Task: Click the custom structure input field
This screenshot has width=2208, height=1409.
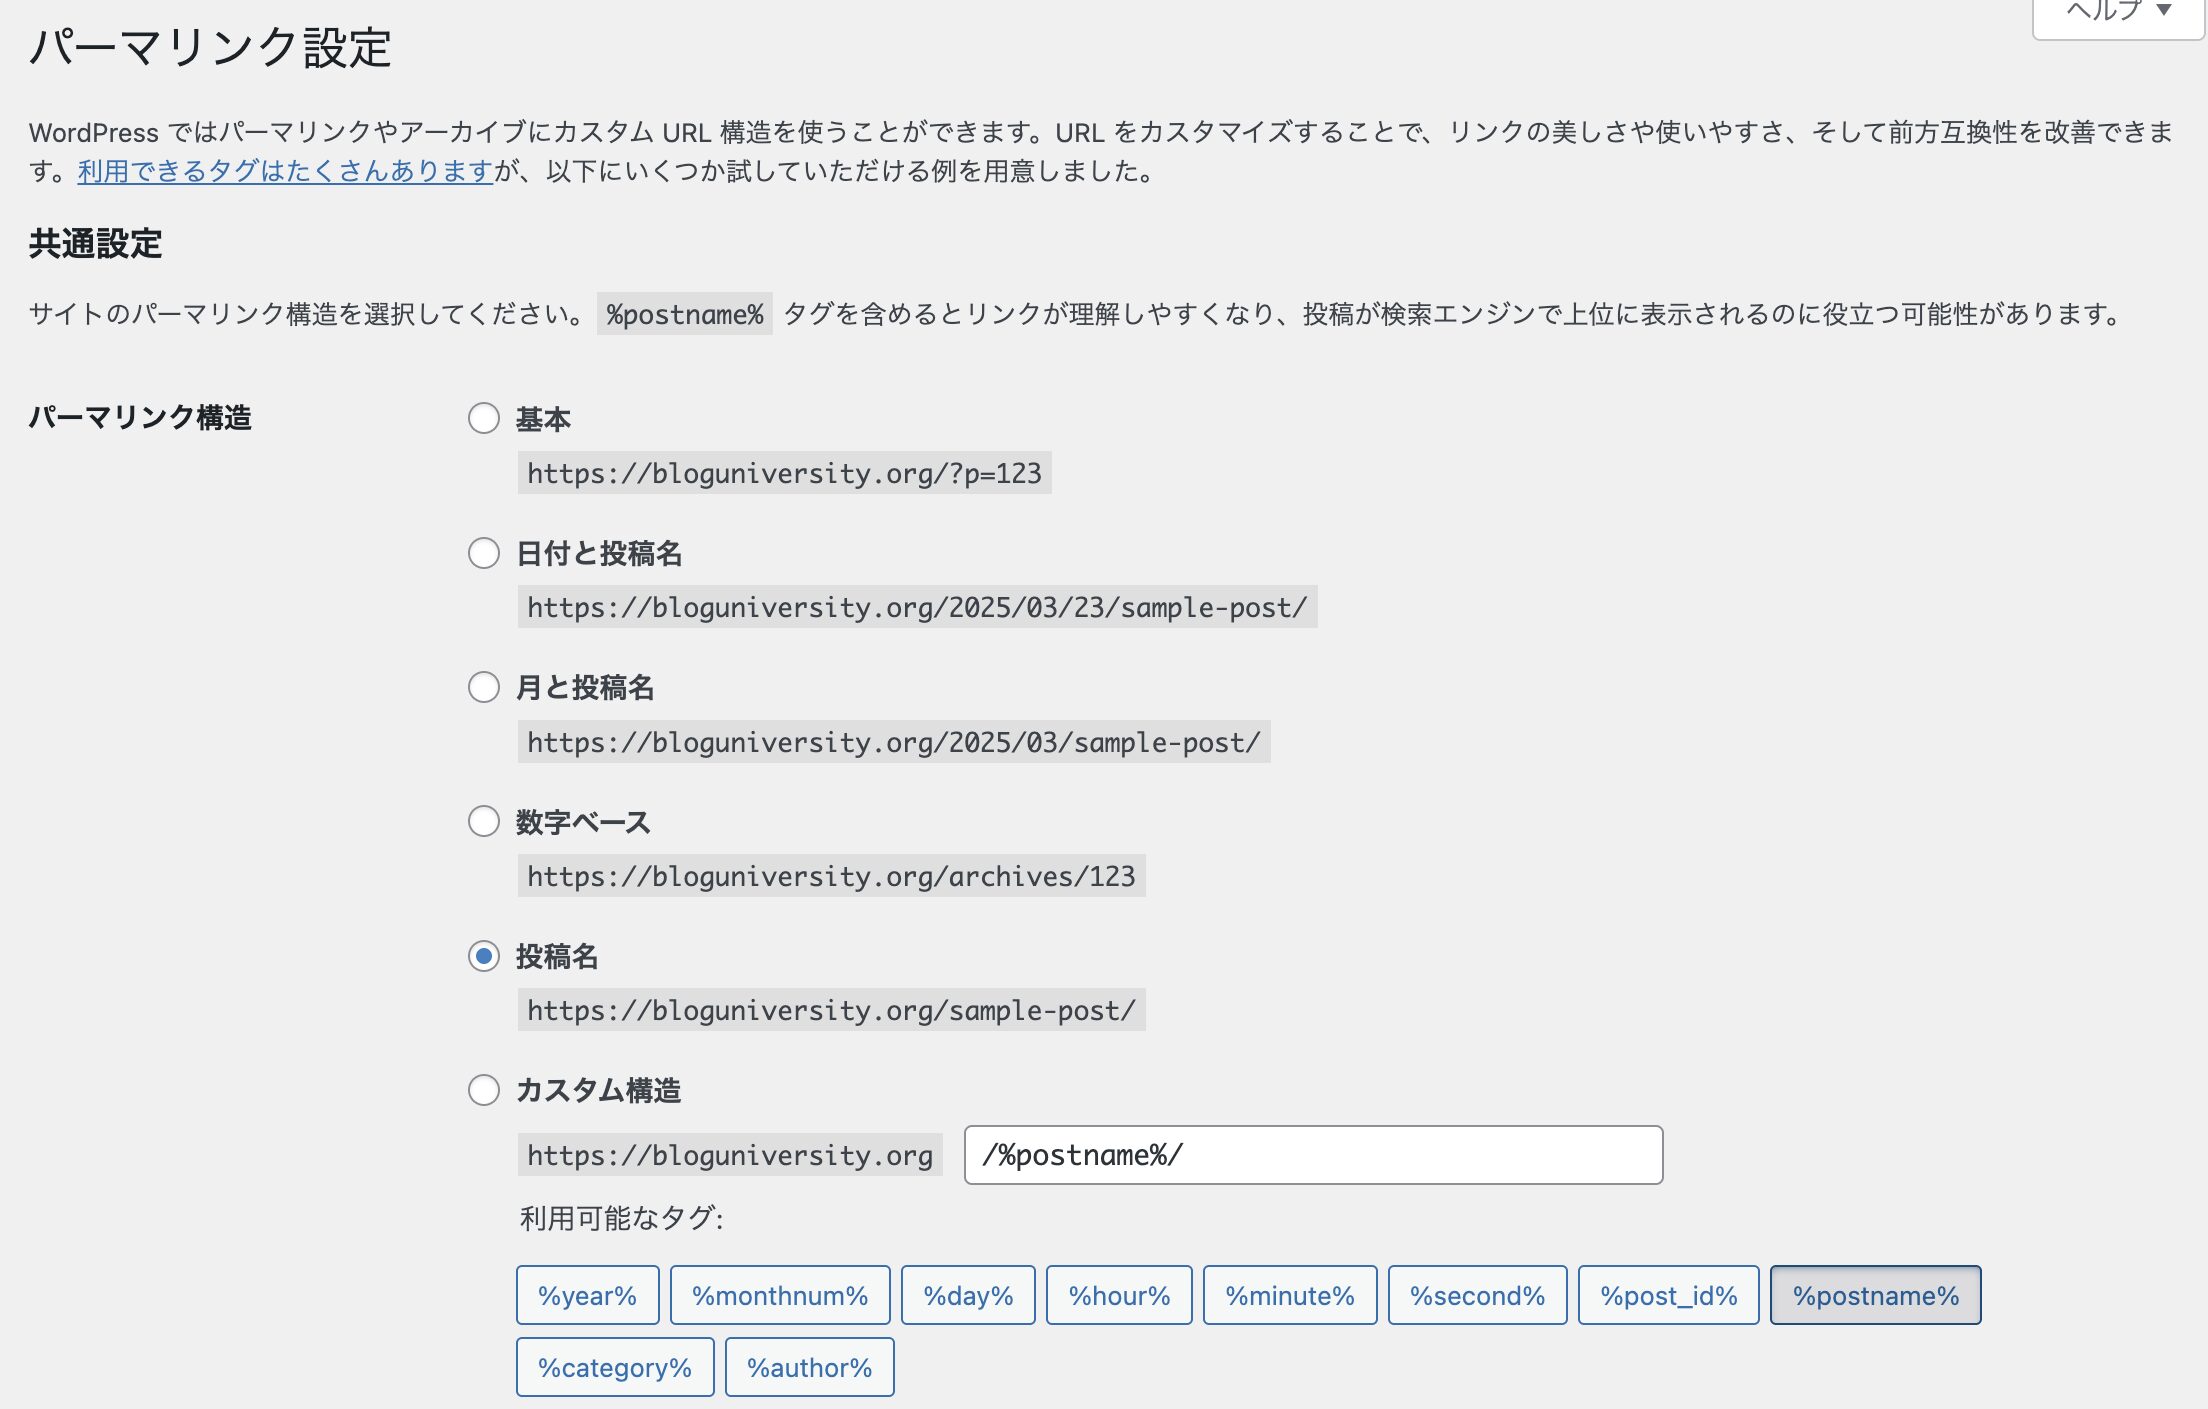Action: point(1313,1155)
